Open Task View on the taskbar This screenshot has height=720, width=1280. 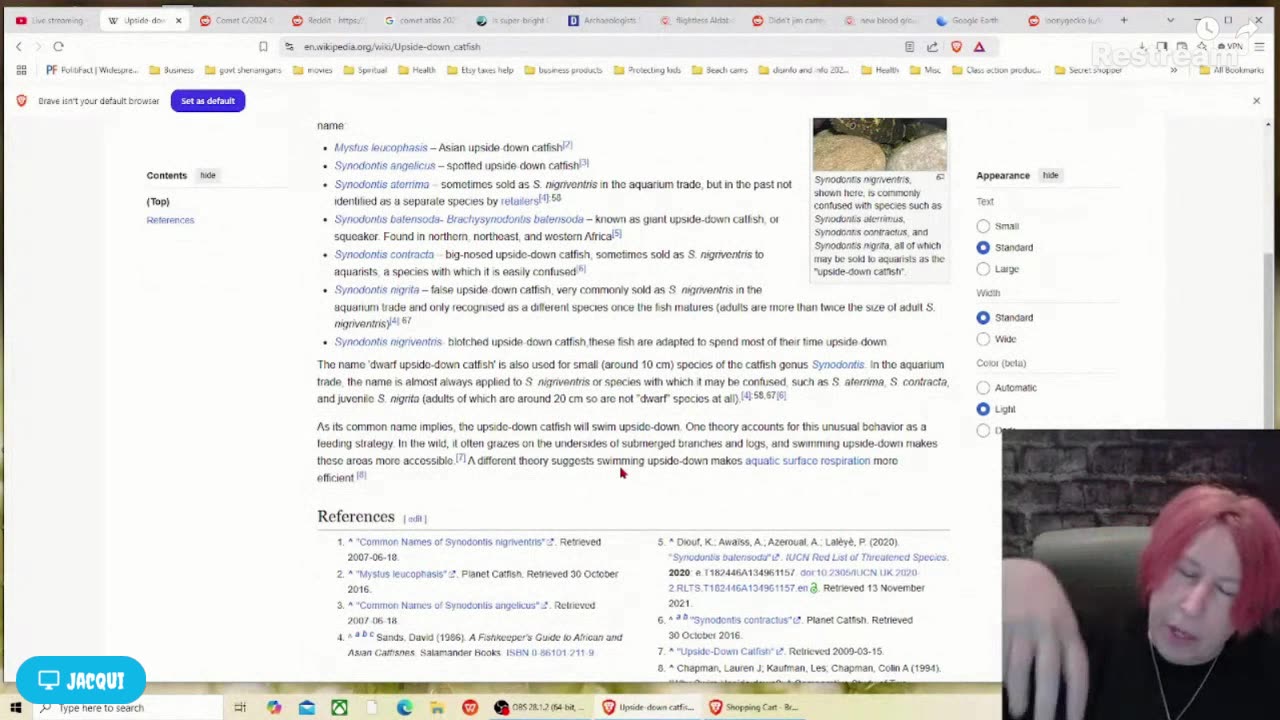tap(240, 707)
